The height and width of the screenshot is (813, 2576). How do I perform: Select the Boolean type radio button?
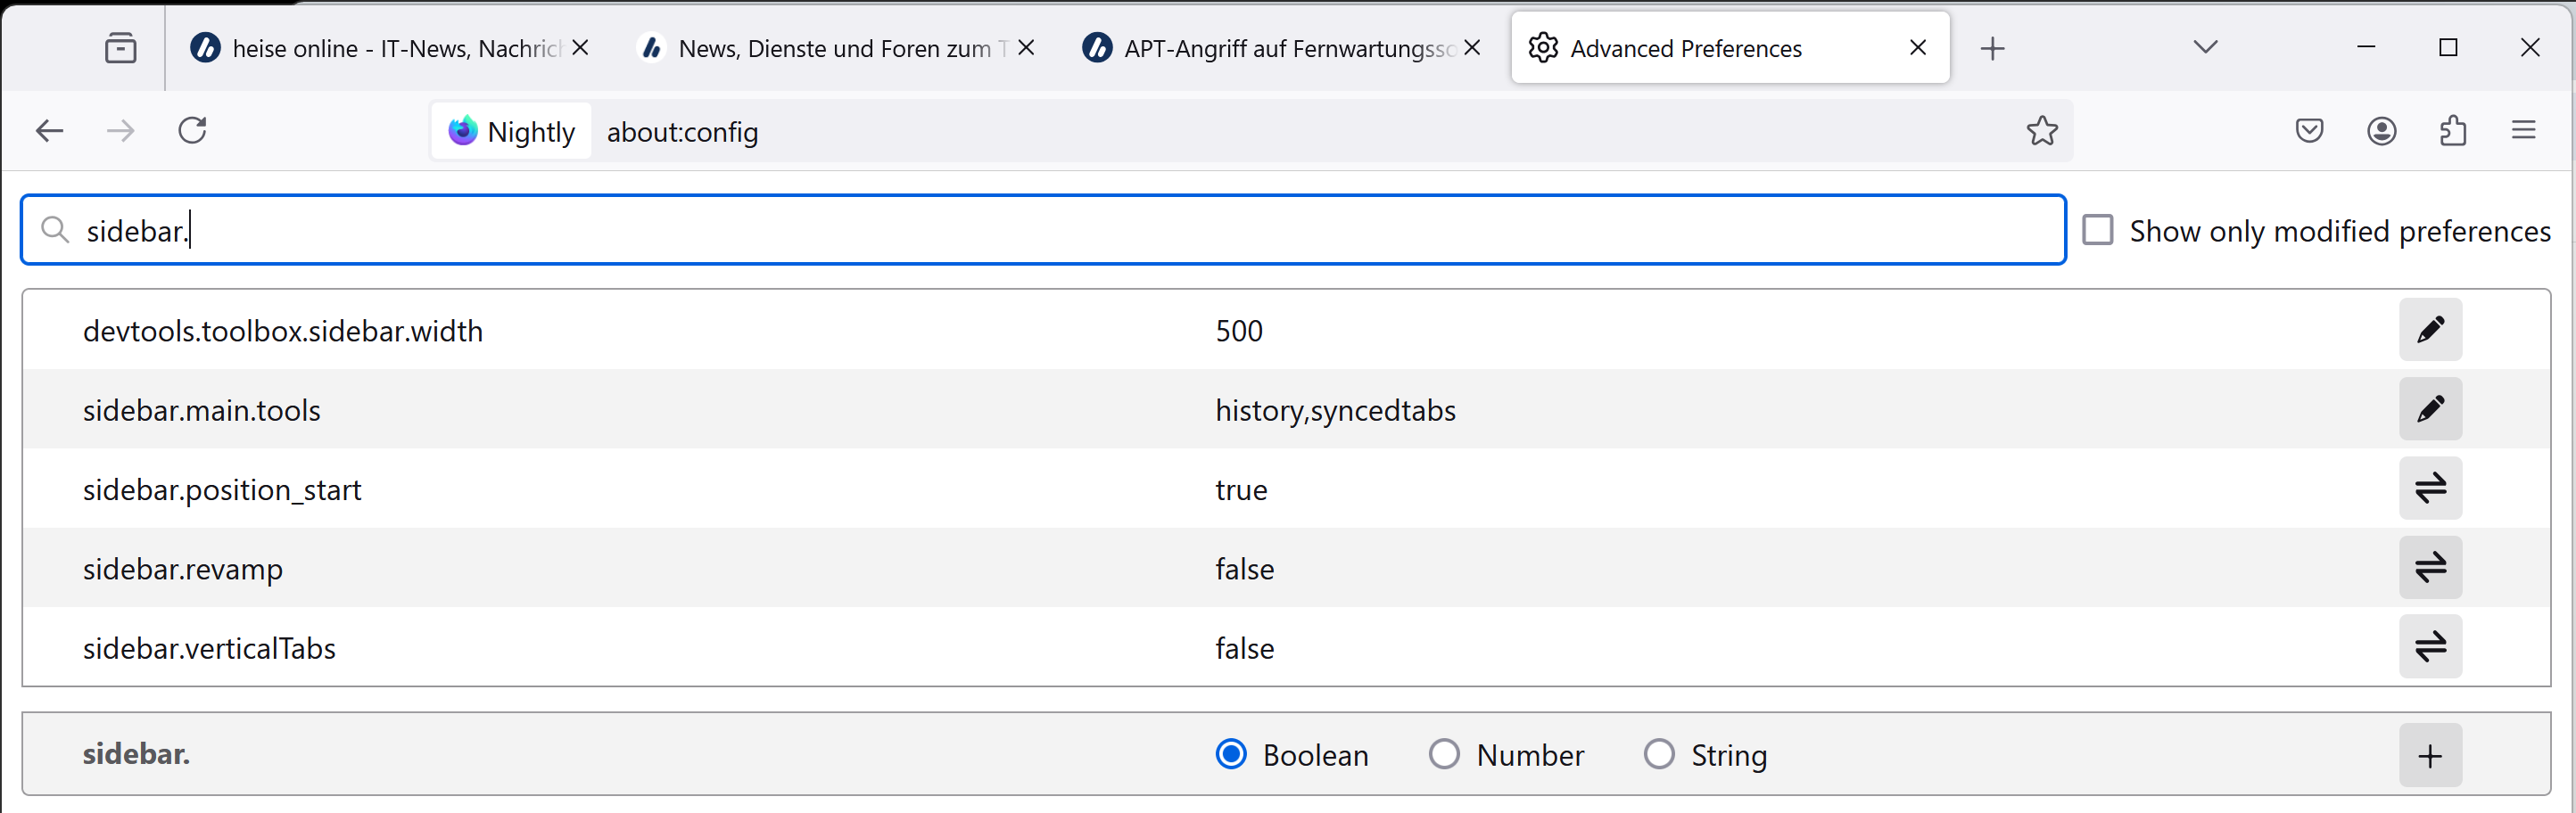(x=1231, y=754)
